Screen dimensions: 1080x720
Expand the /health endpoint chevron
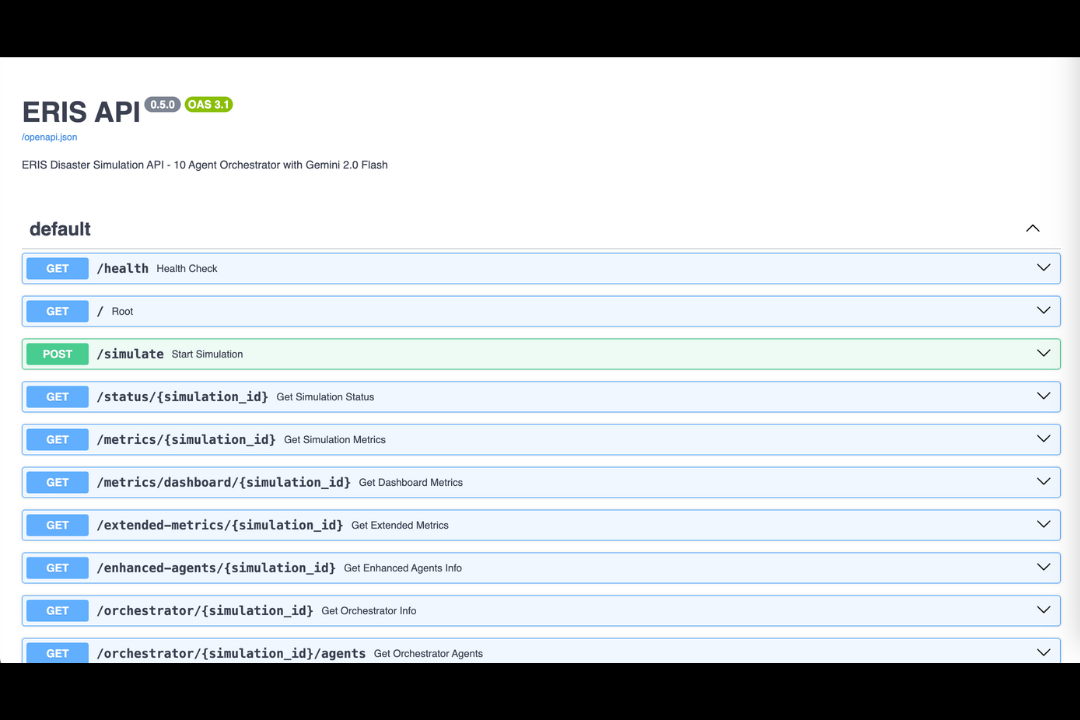1043,268
